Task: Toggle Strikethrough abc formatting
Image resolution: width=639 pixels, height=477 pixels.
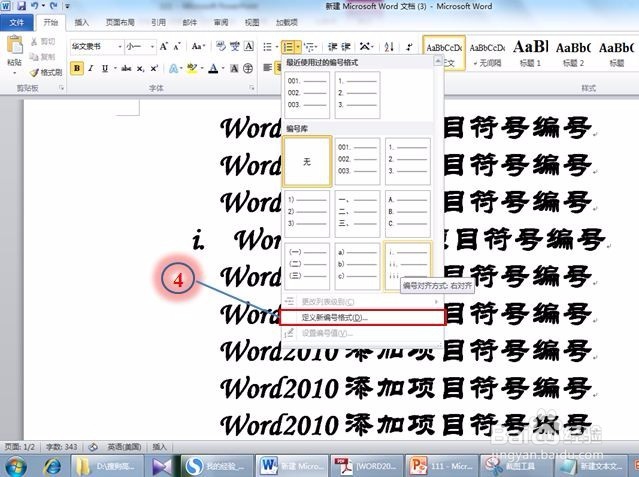Action: (126, 68)
